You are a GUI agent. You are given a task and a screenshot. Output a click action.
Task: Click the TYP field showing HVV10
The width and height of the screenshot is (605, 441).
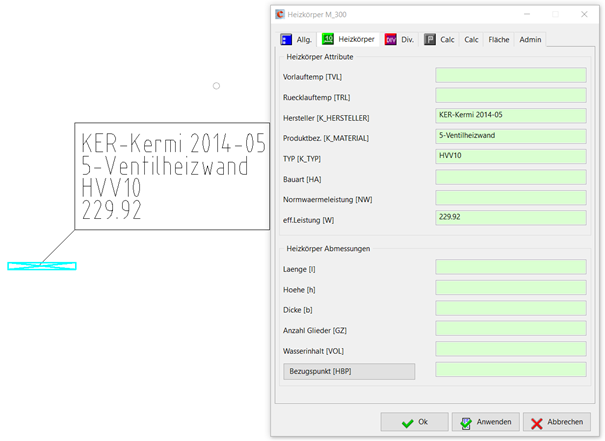(x=511, y=157)
